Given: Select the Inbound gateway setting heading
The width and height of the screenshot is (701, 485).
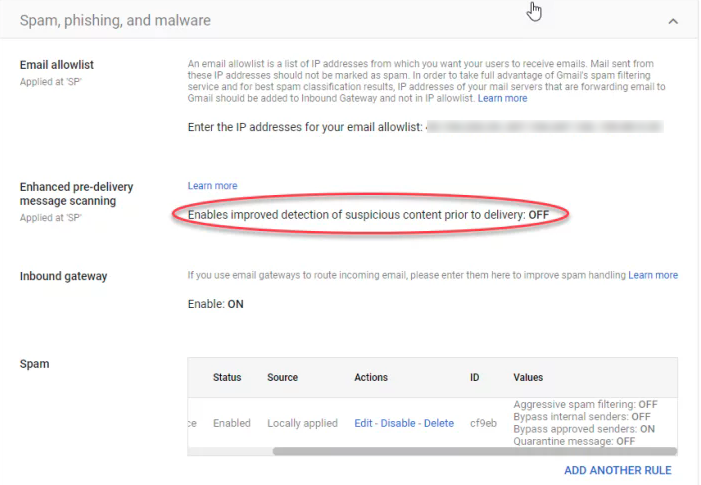Looking at the screenshot, I should pyautogui.click(x=63, y=276).
